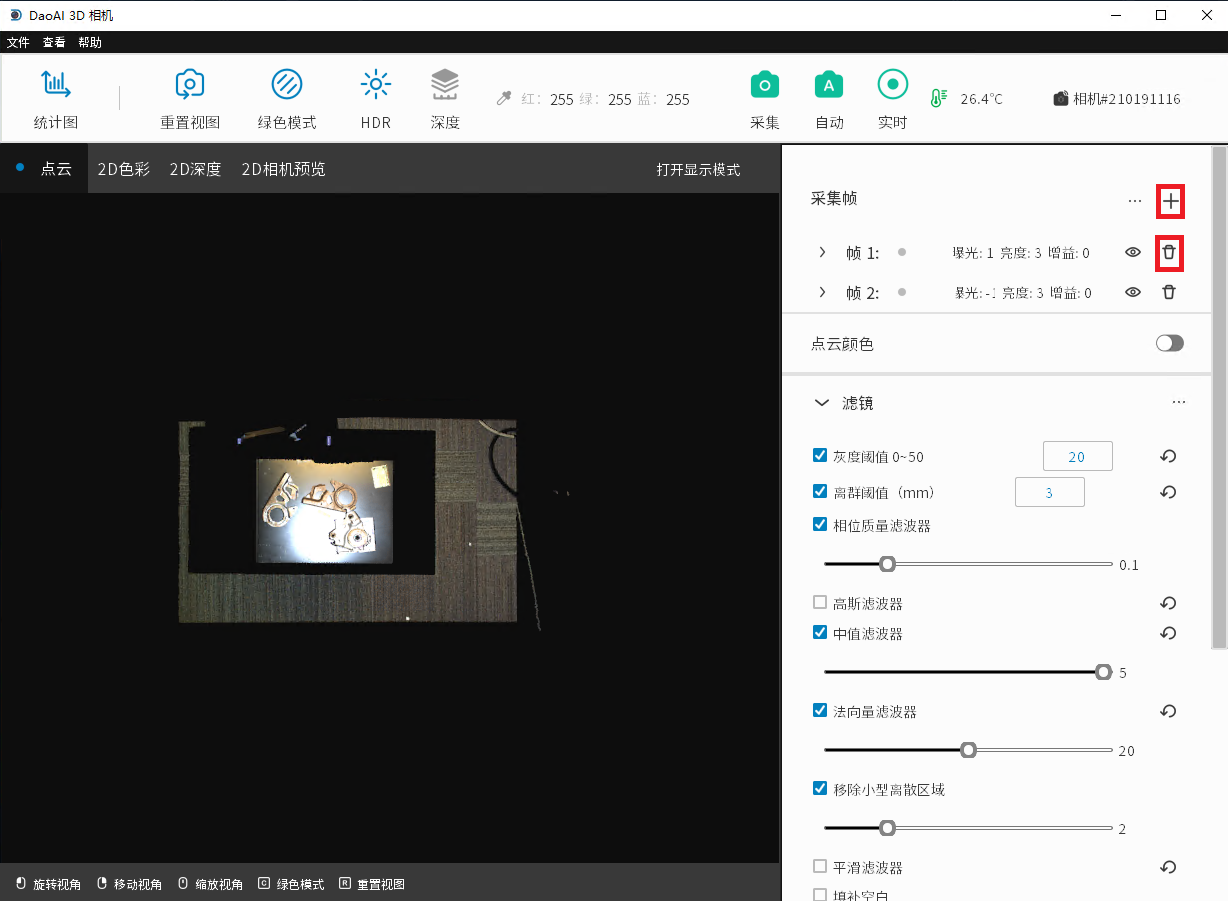The height and width of the screenshot is (901, 1228).
Task: Click the 打开显示模式 button
Action: click(x=698, y=169)
